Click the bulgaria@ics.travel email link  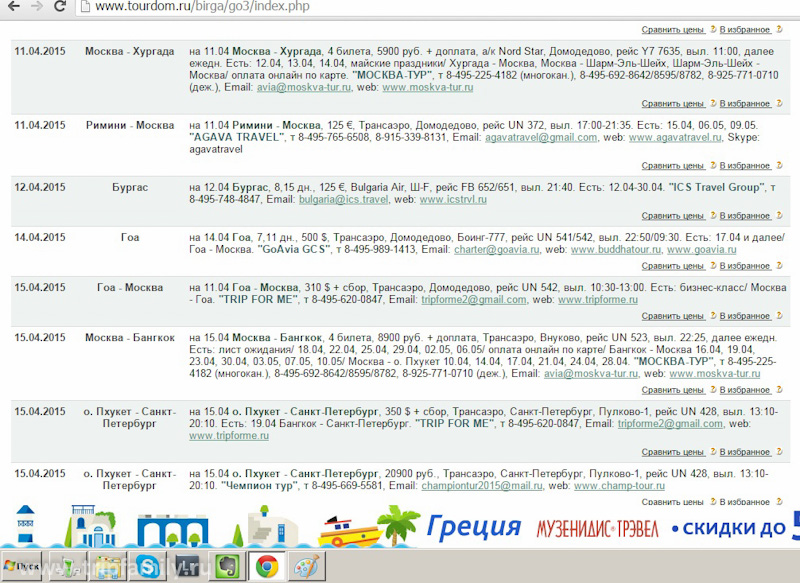[343, 200]
